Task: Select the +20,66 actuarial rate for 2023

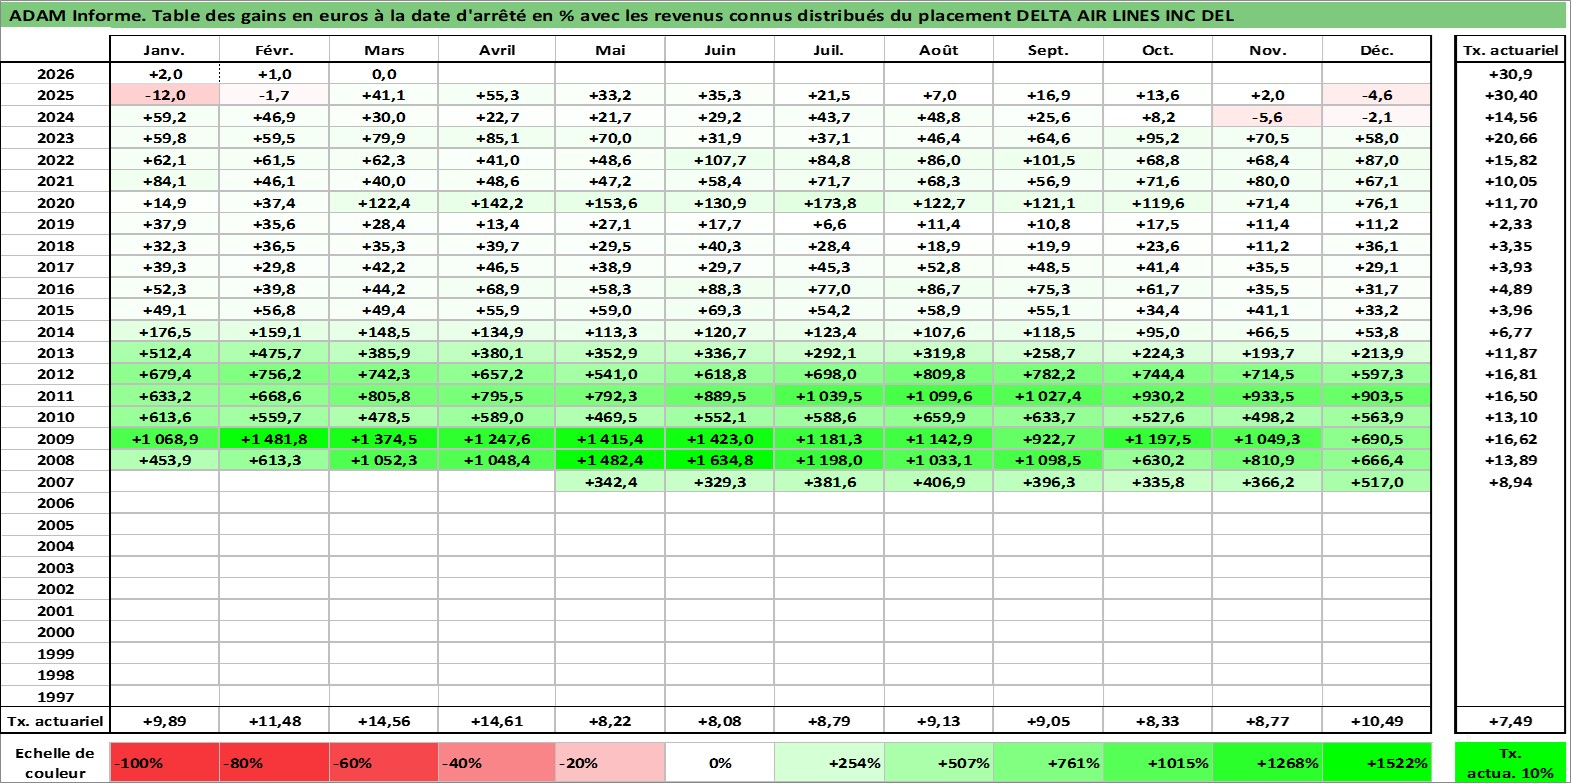Action: coord(1510,138)
